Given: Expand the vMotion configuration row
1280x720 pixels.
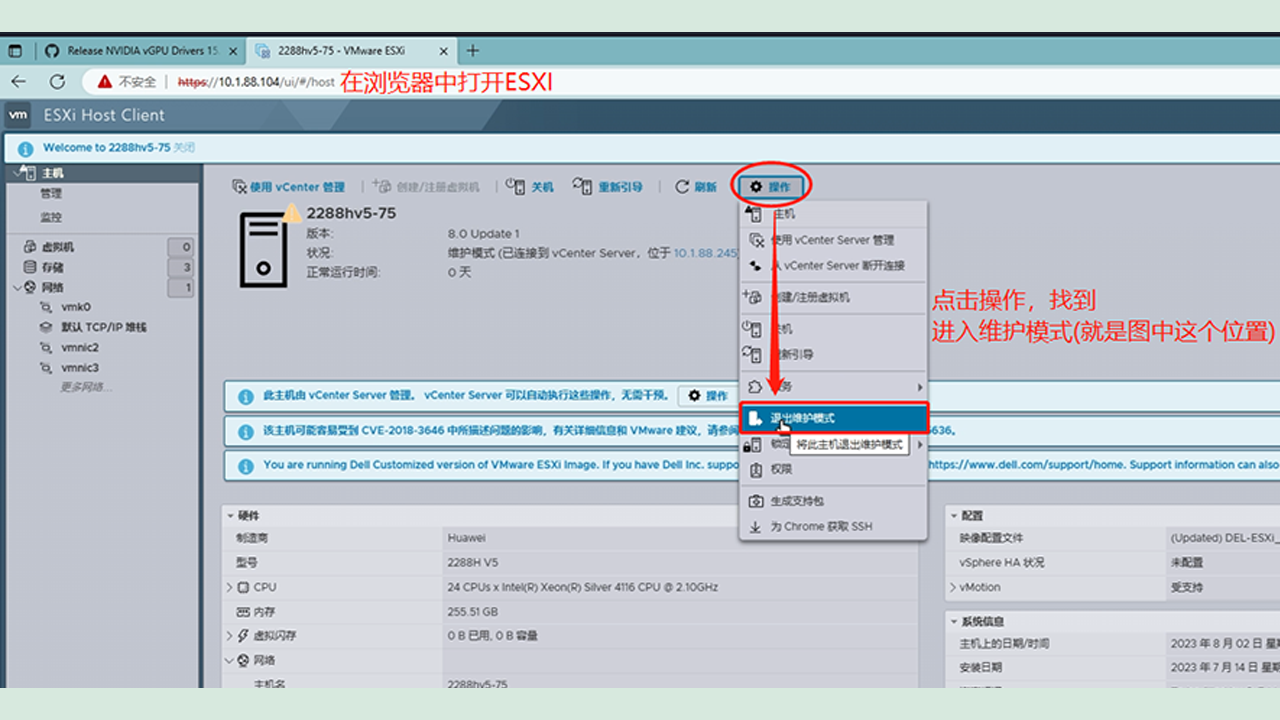Looking at the screenshot, I should click(953, 588).
